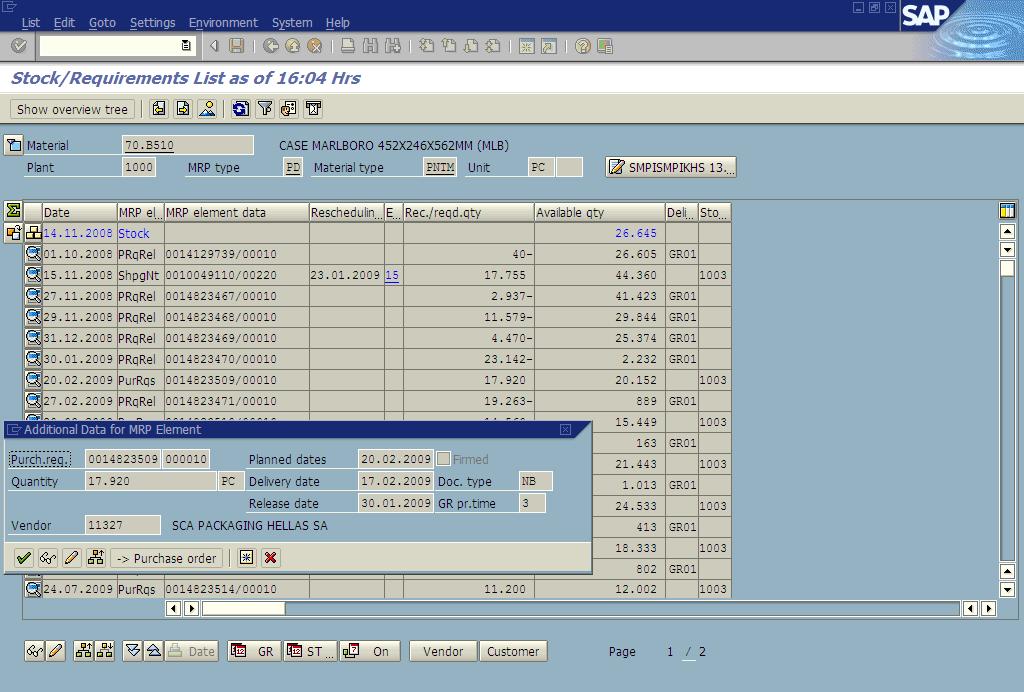Toggle the Firmed checkbox

pyautogui.click(x=443, y=459)
